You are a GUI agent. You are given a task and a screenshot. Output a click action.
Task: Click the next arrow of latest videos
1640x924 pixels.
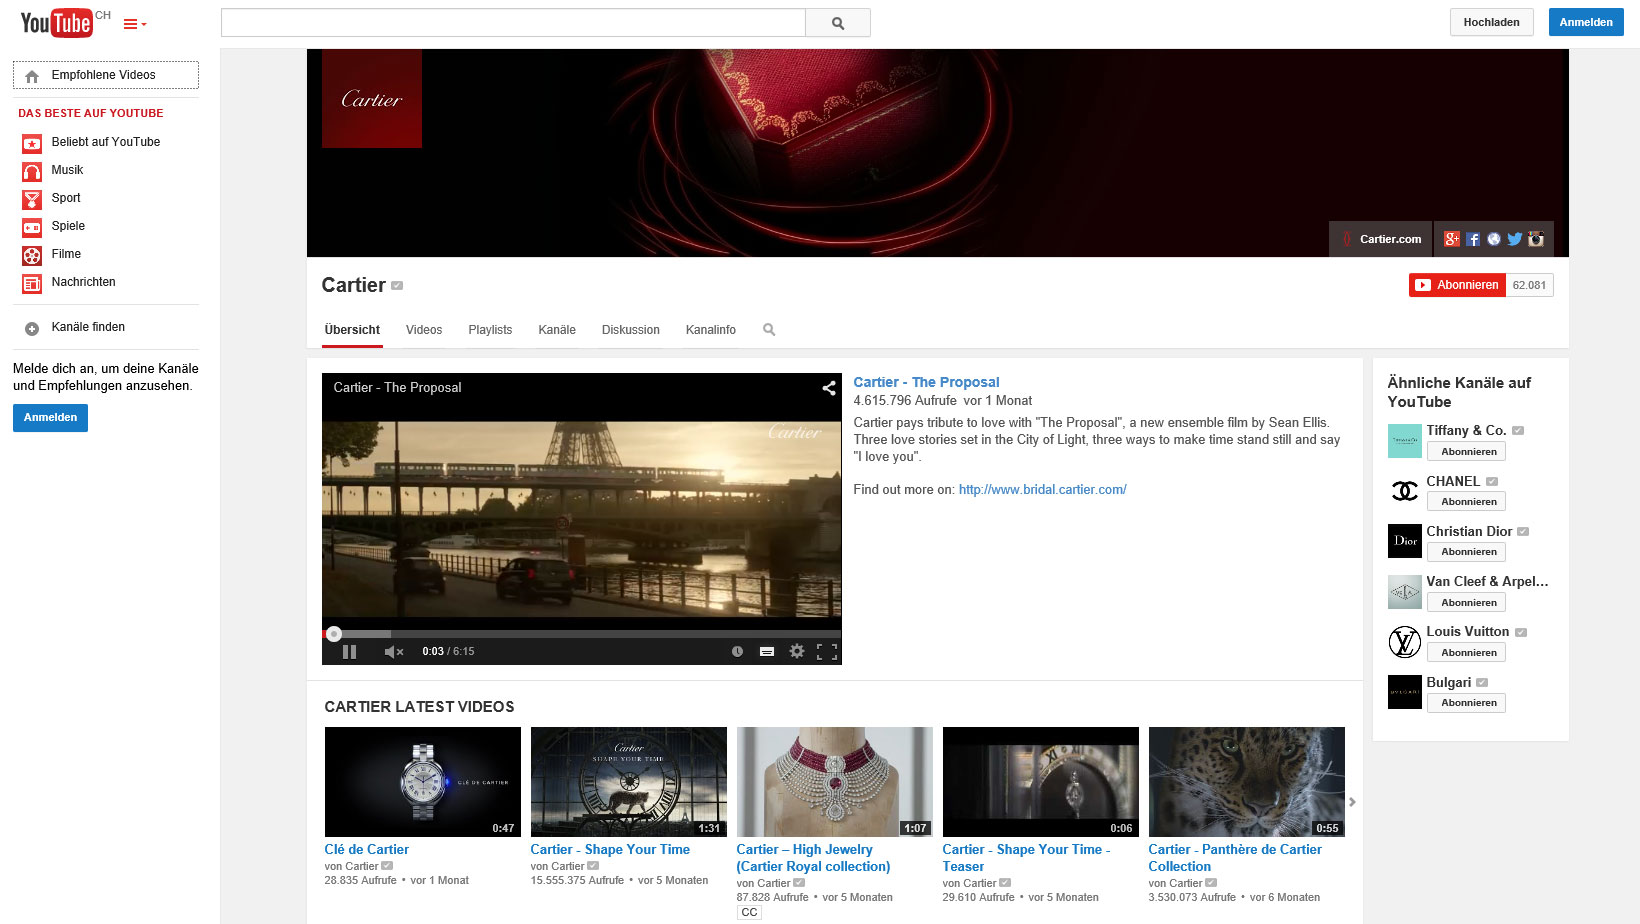point(1352,802)
